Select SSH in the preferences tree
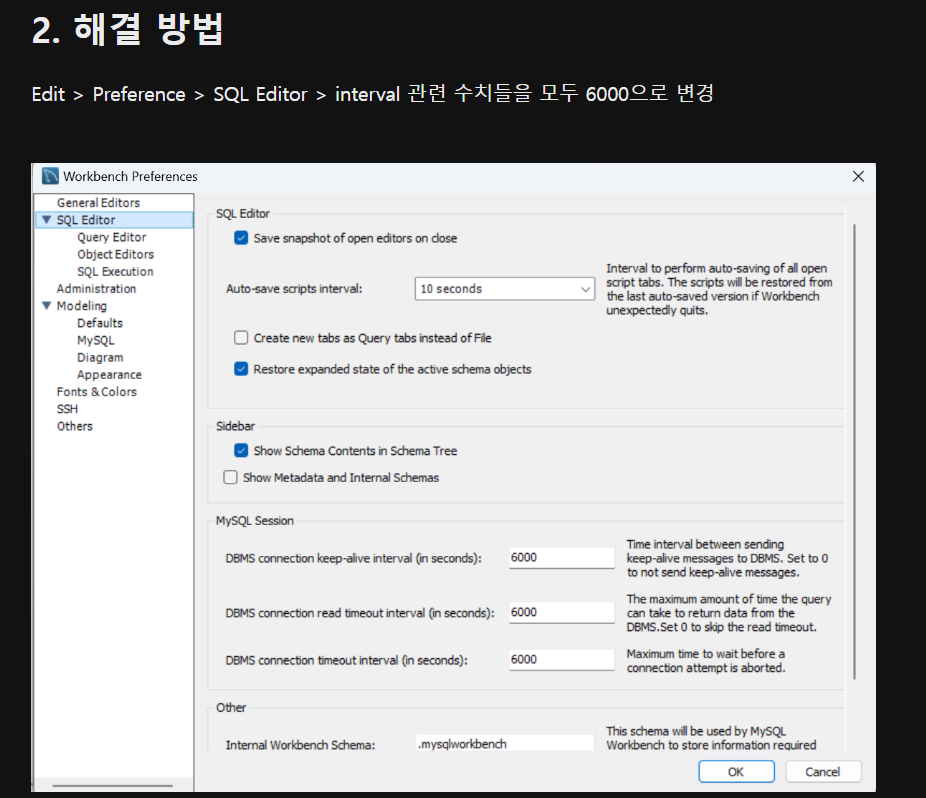 pos(67,409)
